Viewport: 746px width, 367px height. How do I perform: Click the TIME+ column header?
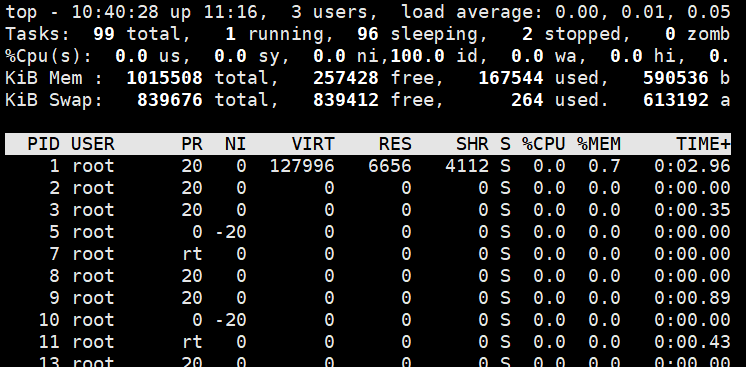coord(703,144)
